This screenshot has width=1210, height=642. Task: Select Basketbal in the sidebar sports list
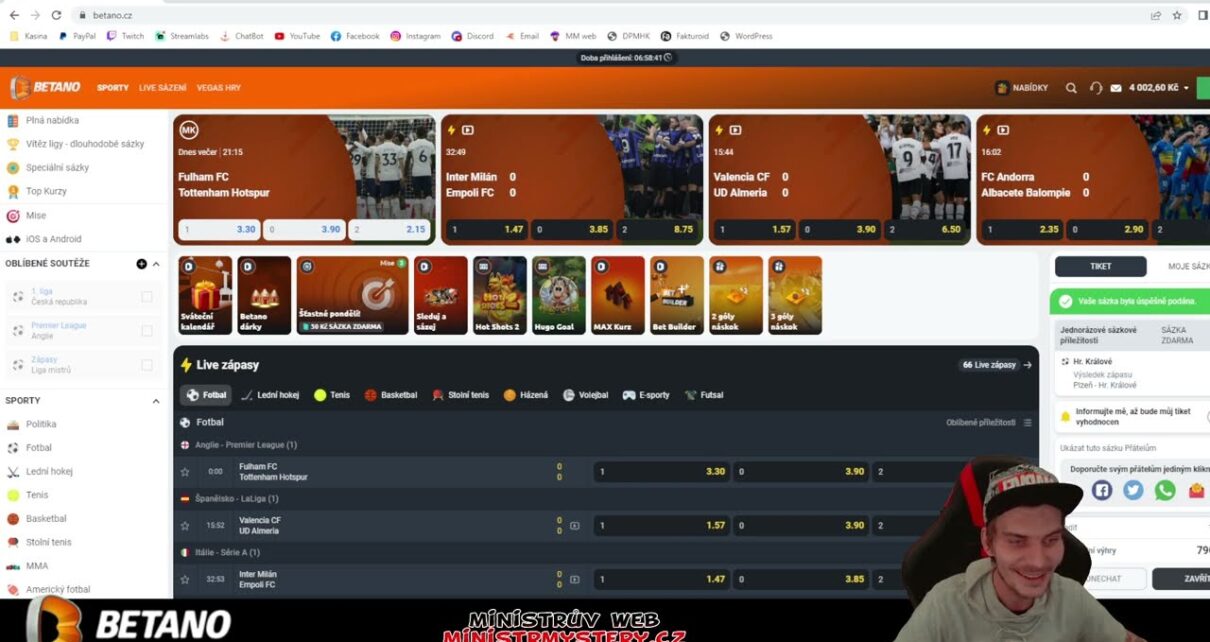click(46, 519)
